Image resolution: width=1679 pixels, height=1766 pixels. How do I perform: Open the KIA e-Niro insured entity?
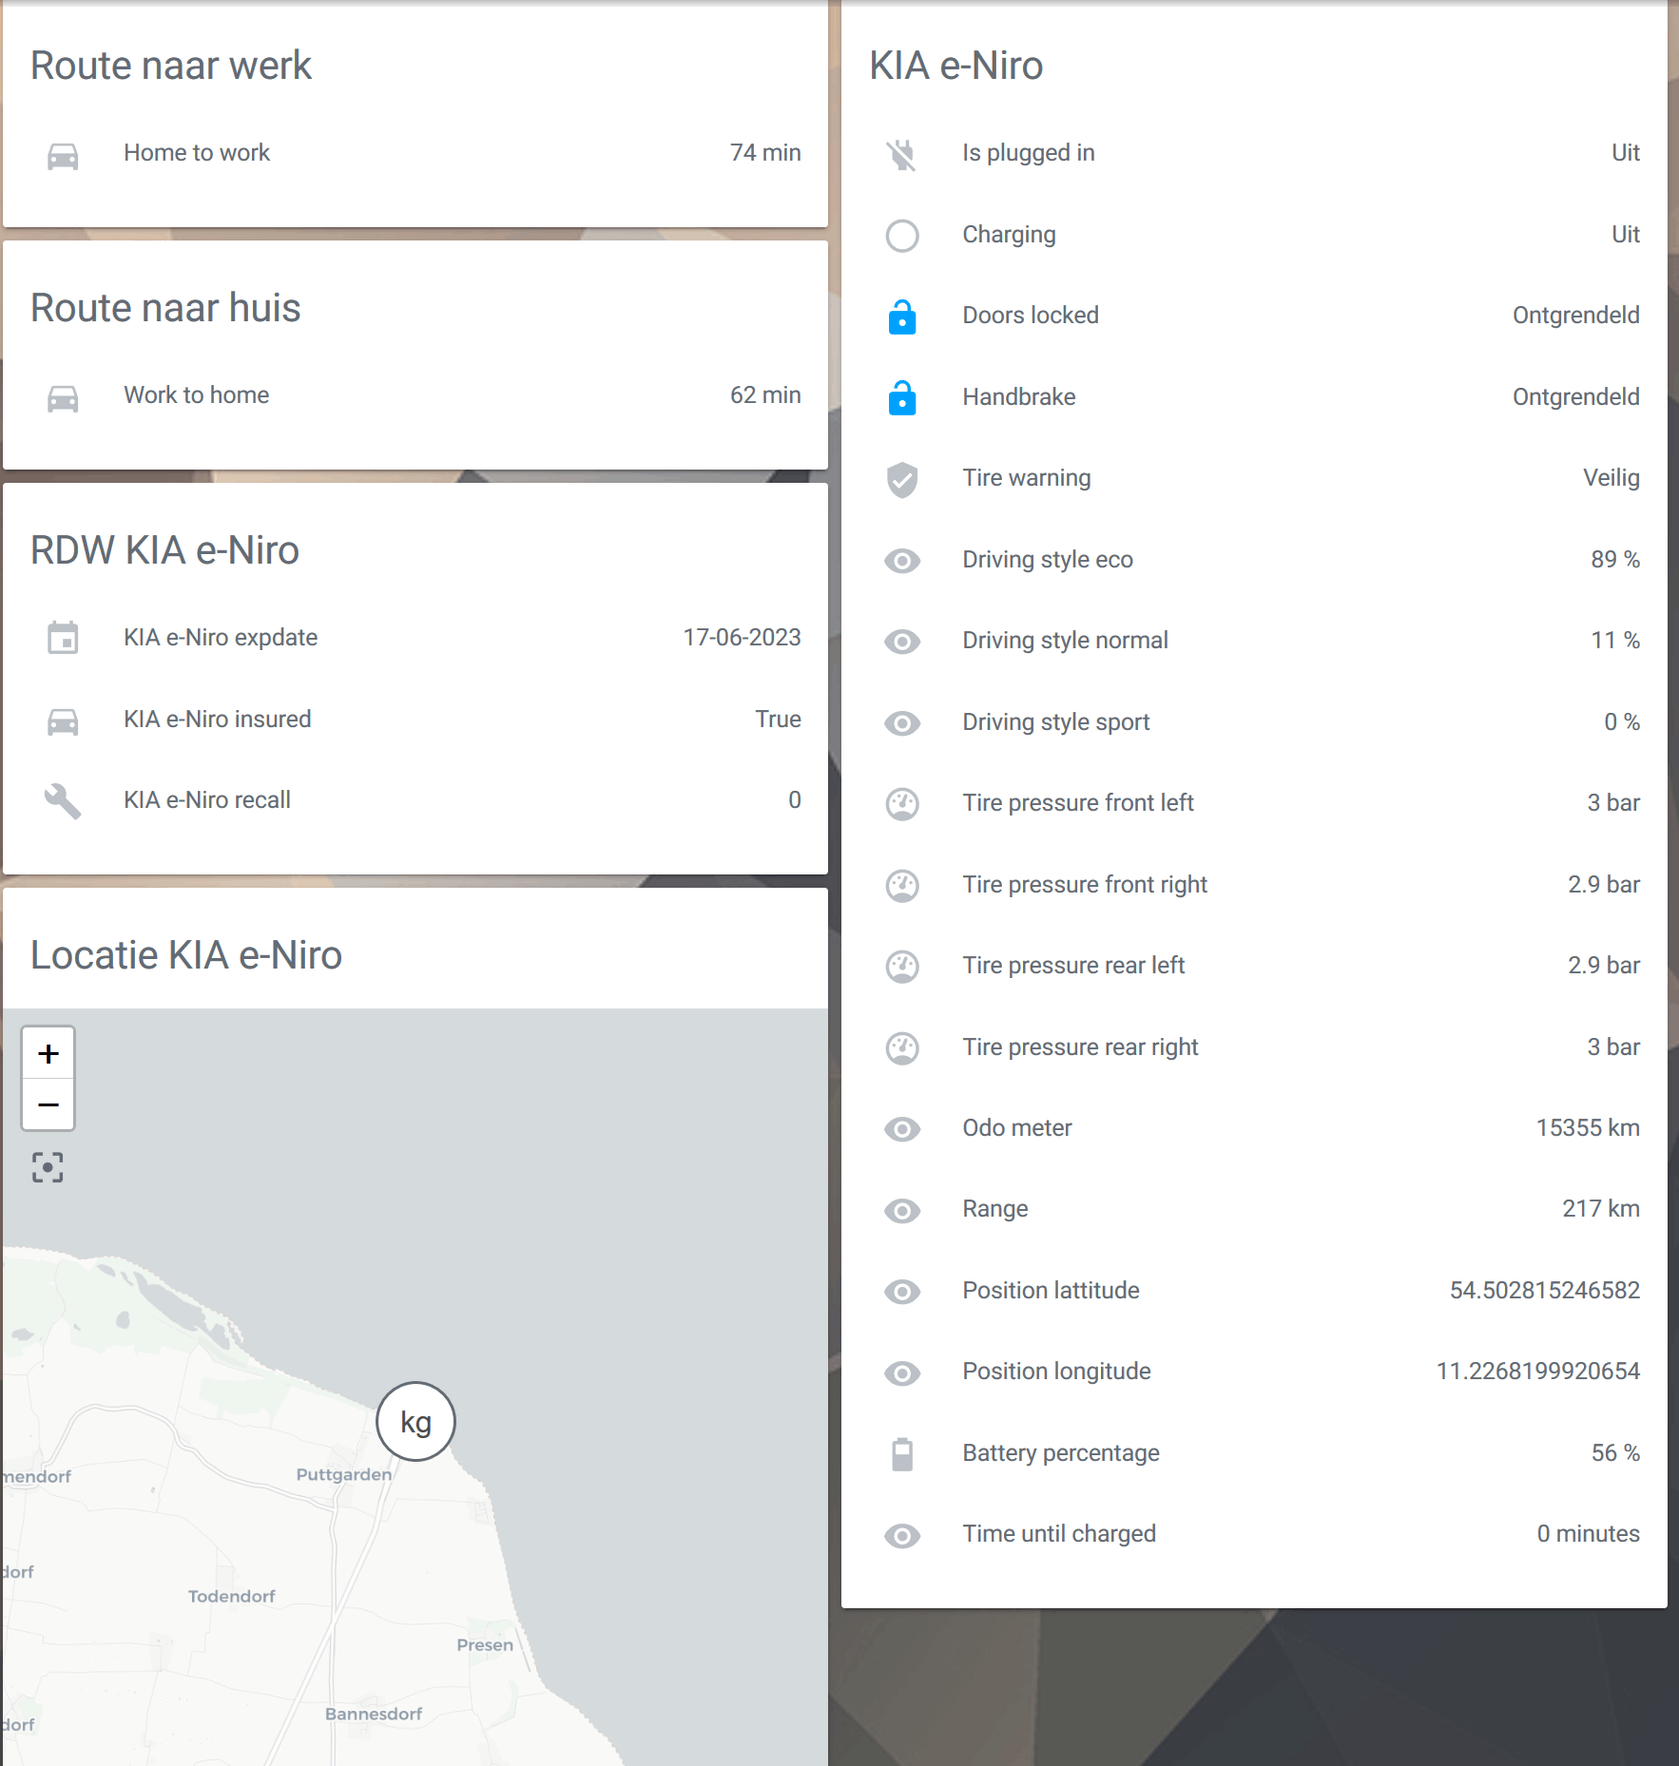pos(217,719)
